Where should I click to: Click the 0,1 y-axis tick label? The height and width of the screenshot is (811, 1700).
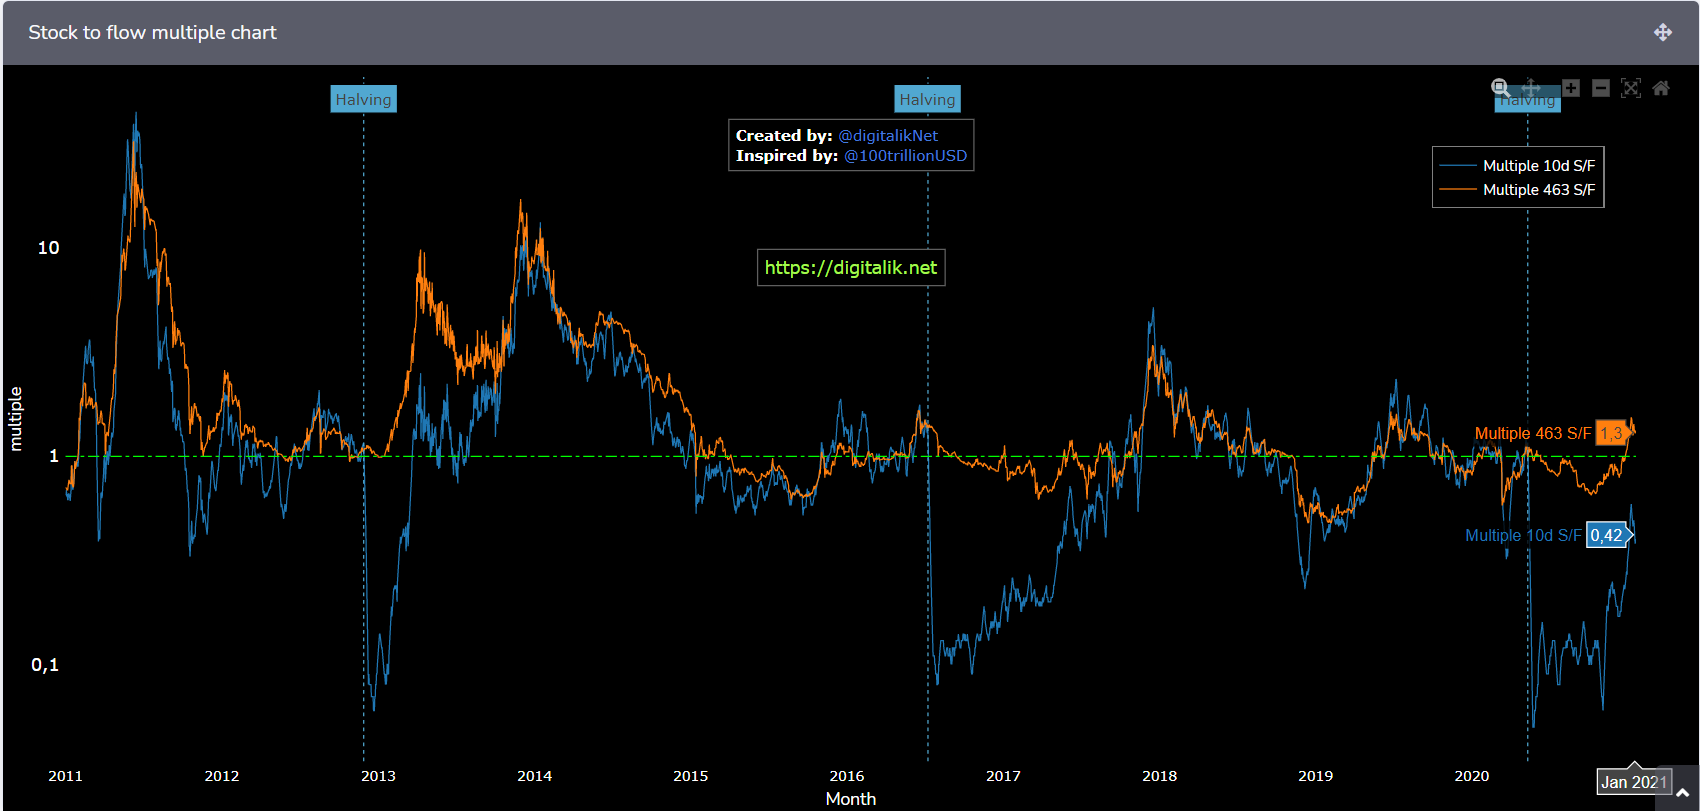45,665
